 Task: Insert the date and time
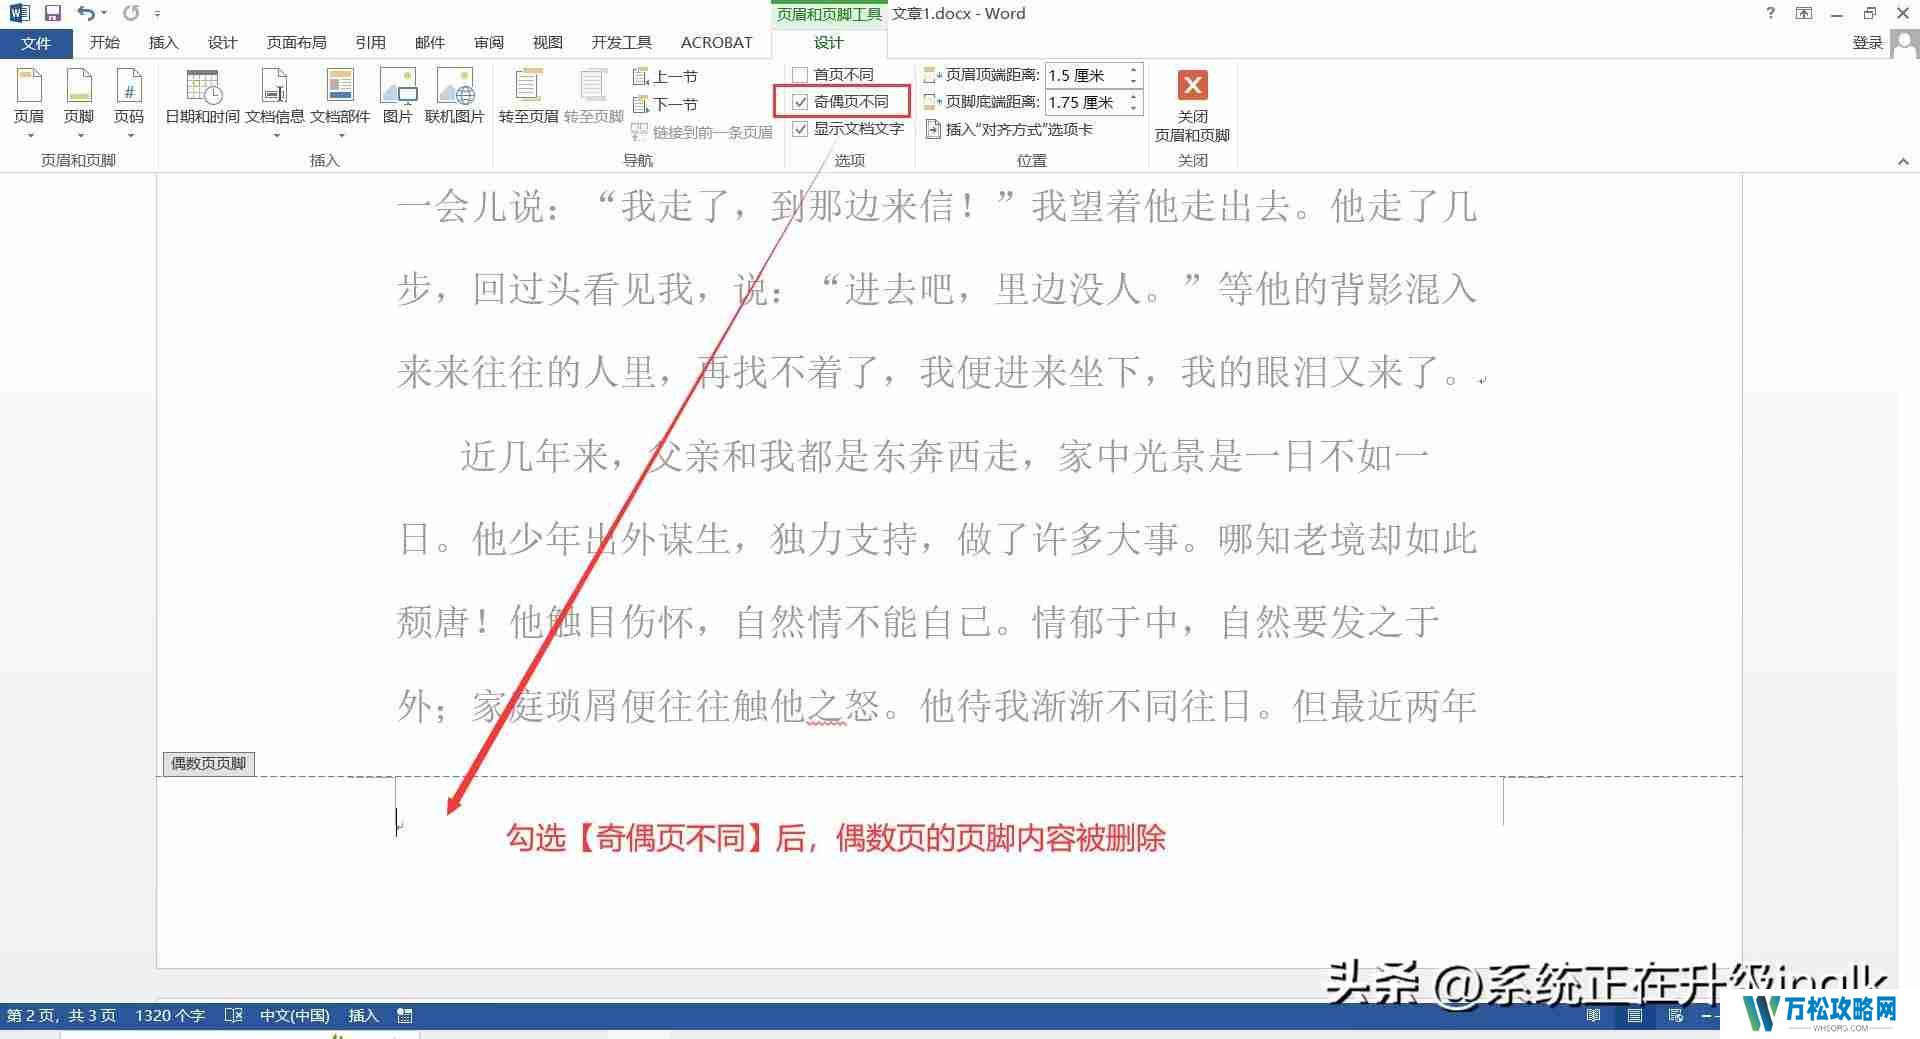(203, 95)
